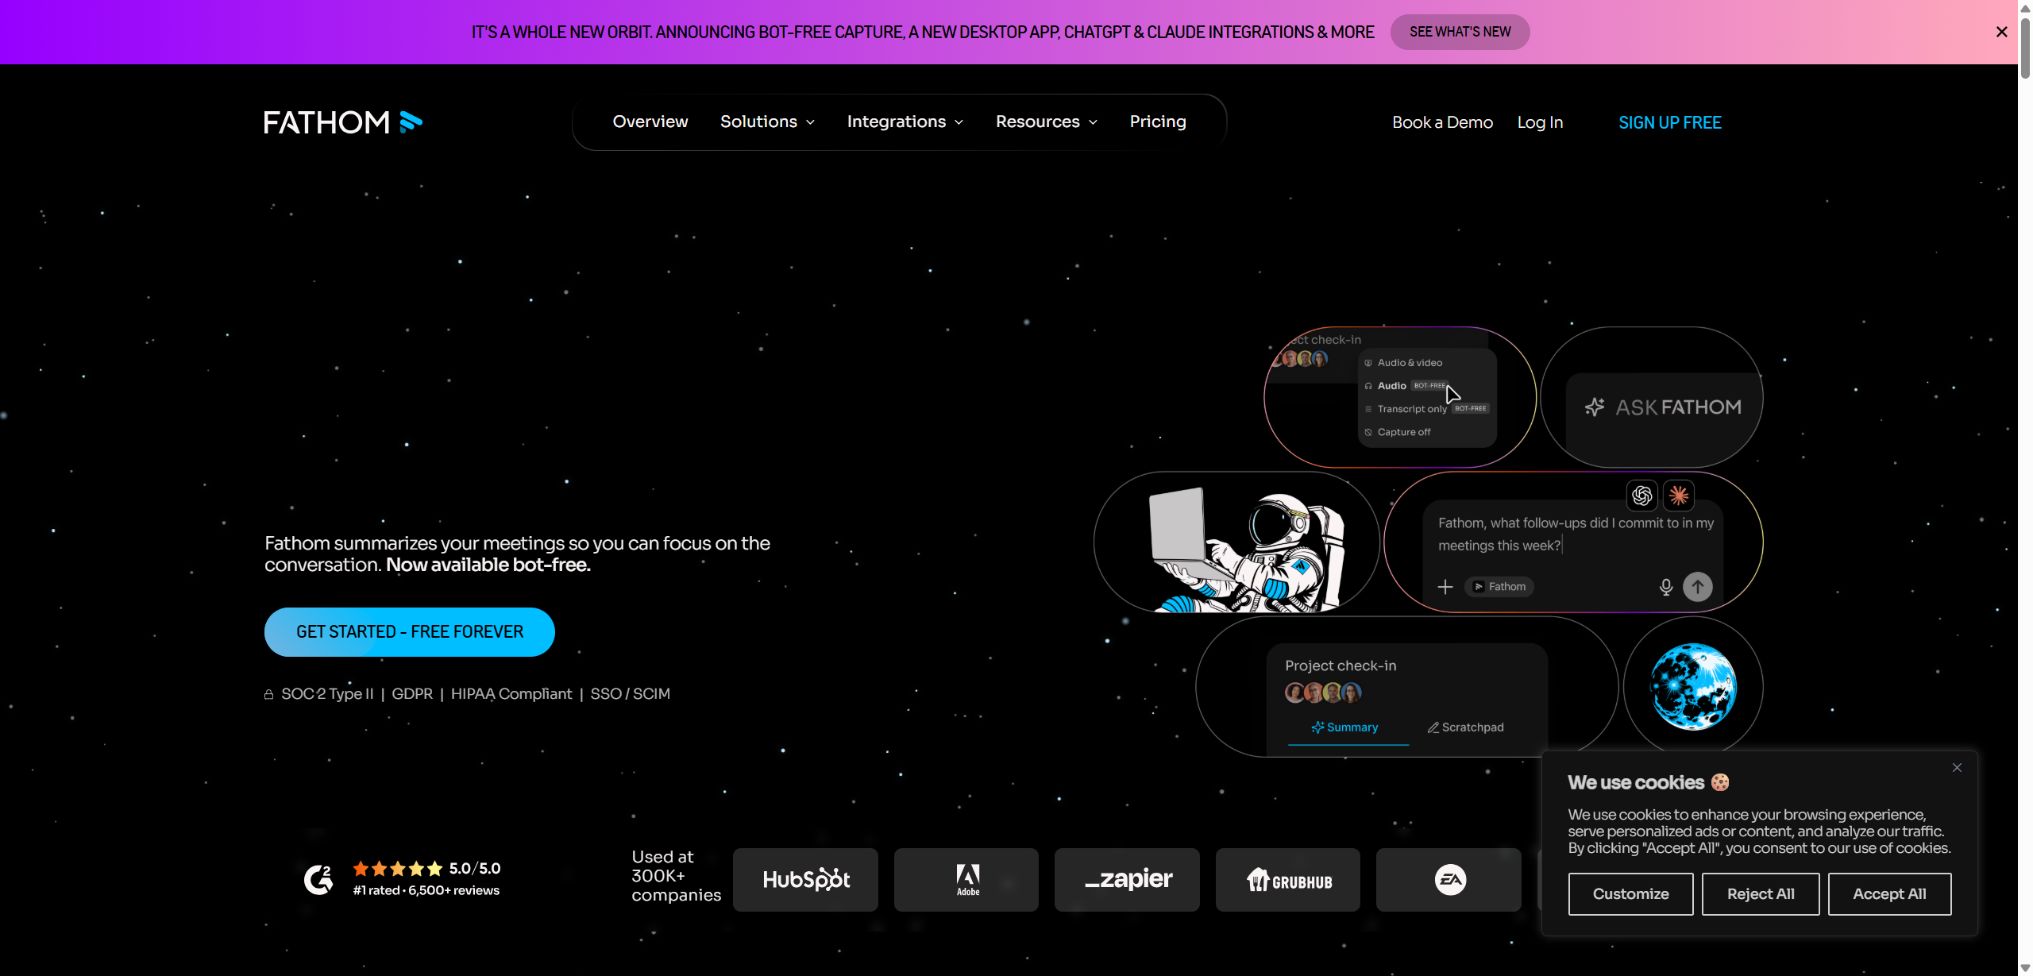Click the Book a Demo link
The height and width of the screenshot is (976, 2033).
click(x=1442, y=122)
